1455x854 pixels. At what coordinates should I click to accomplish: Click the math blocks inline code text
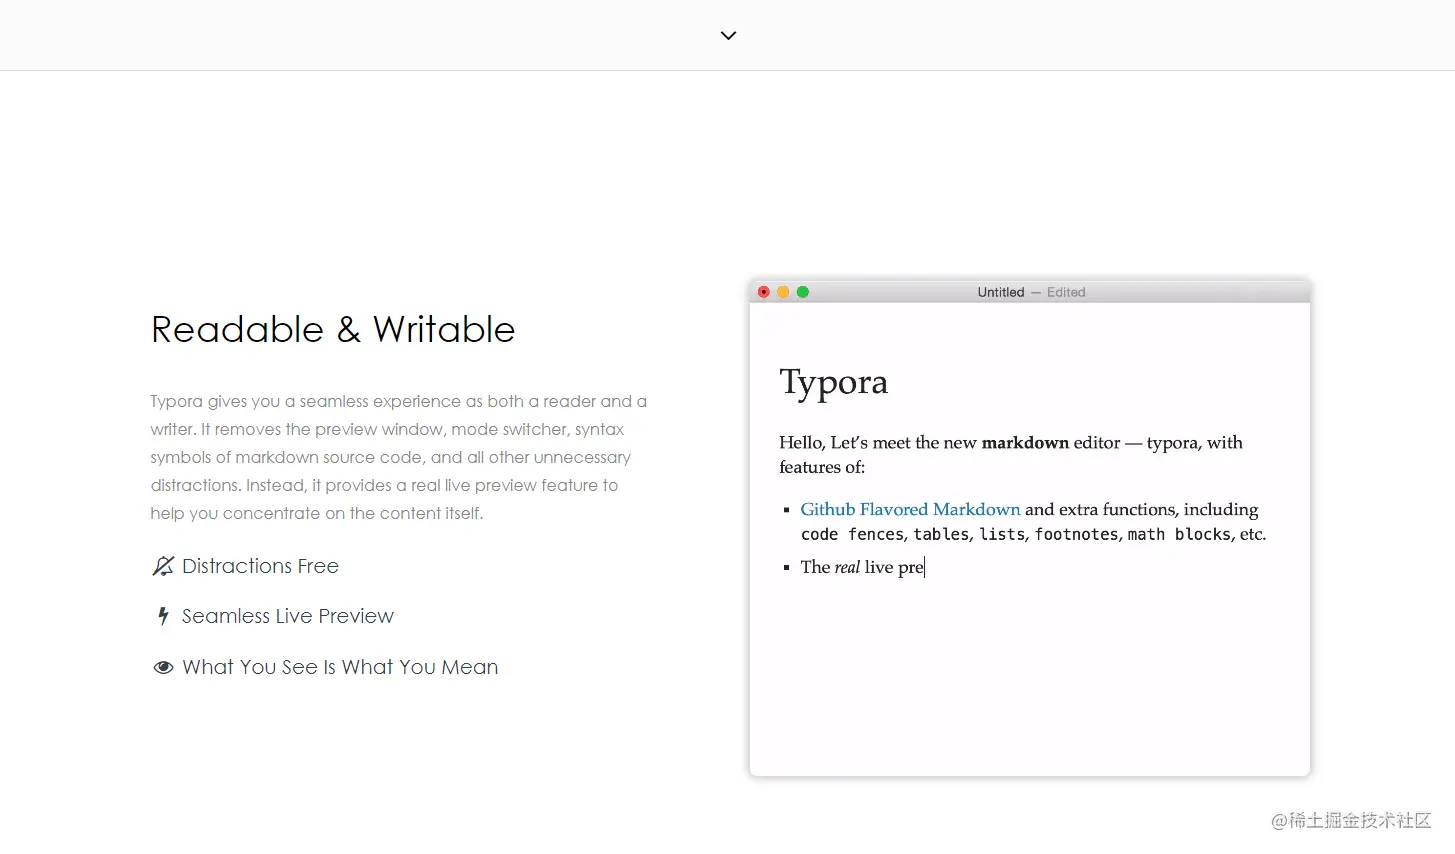[1179, 534]
